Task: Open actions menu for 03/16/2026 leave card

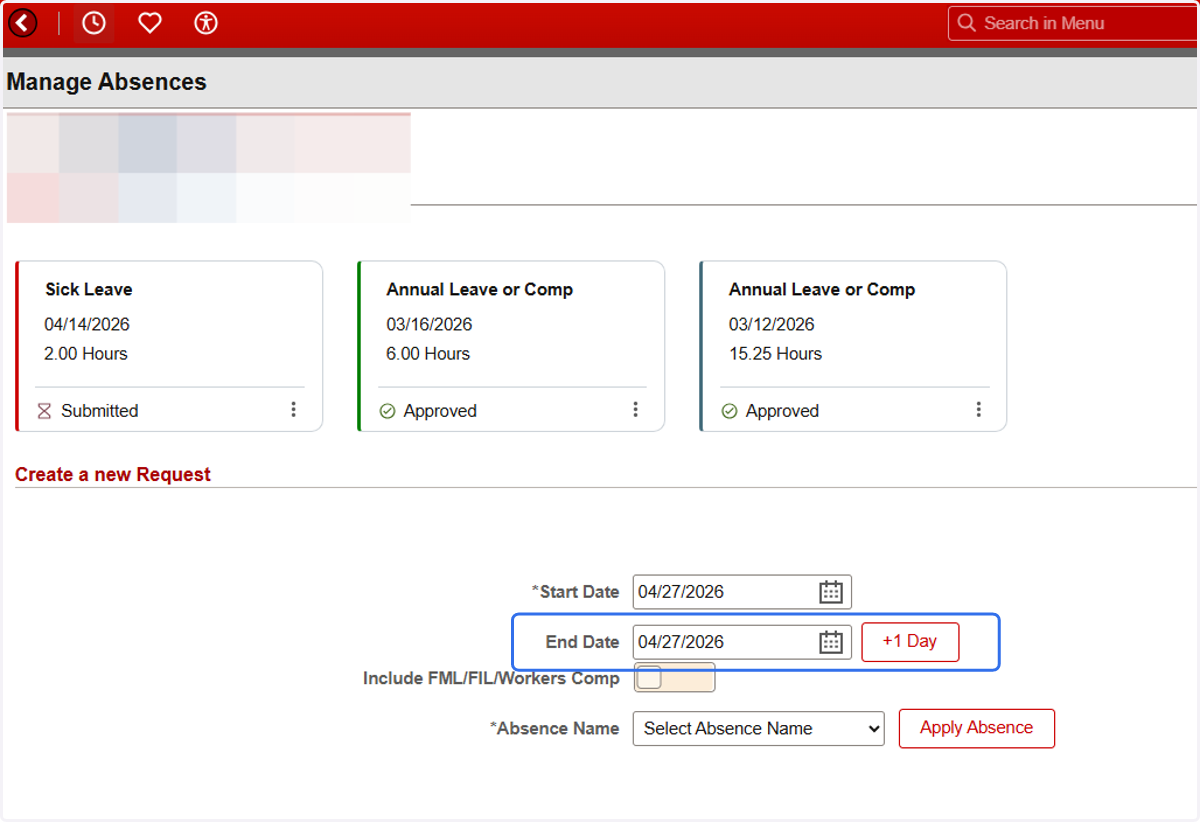Action: (x=635, y=410)
